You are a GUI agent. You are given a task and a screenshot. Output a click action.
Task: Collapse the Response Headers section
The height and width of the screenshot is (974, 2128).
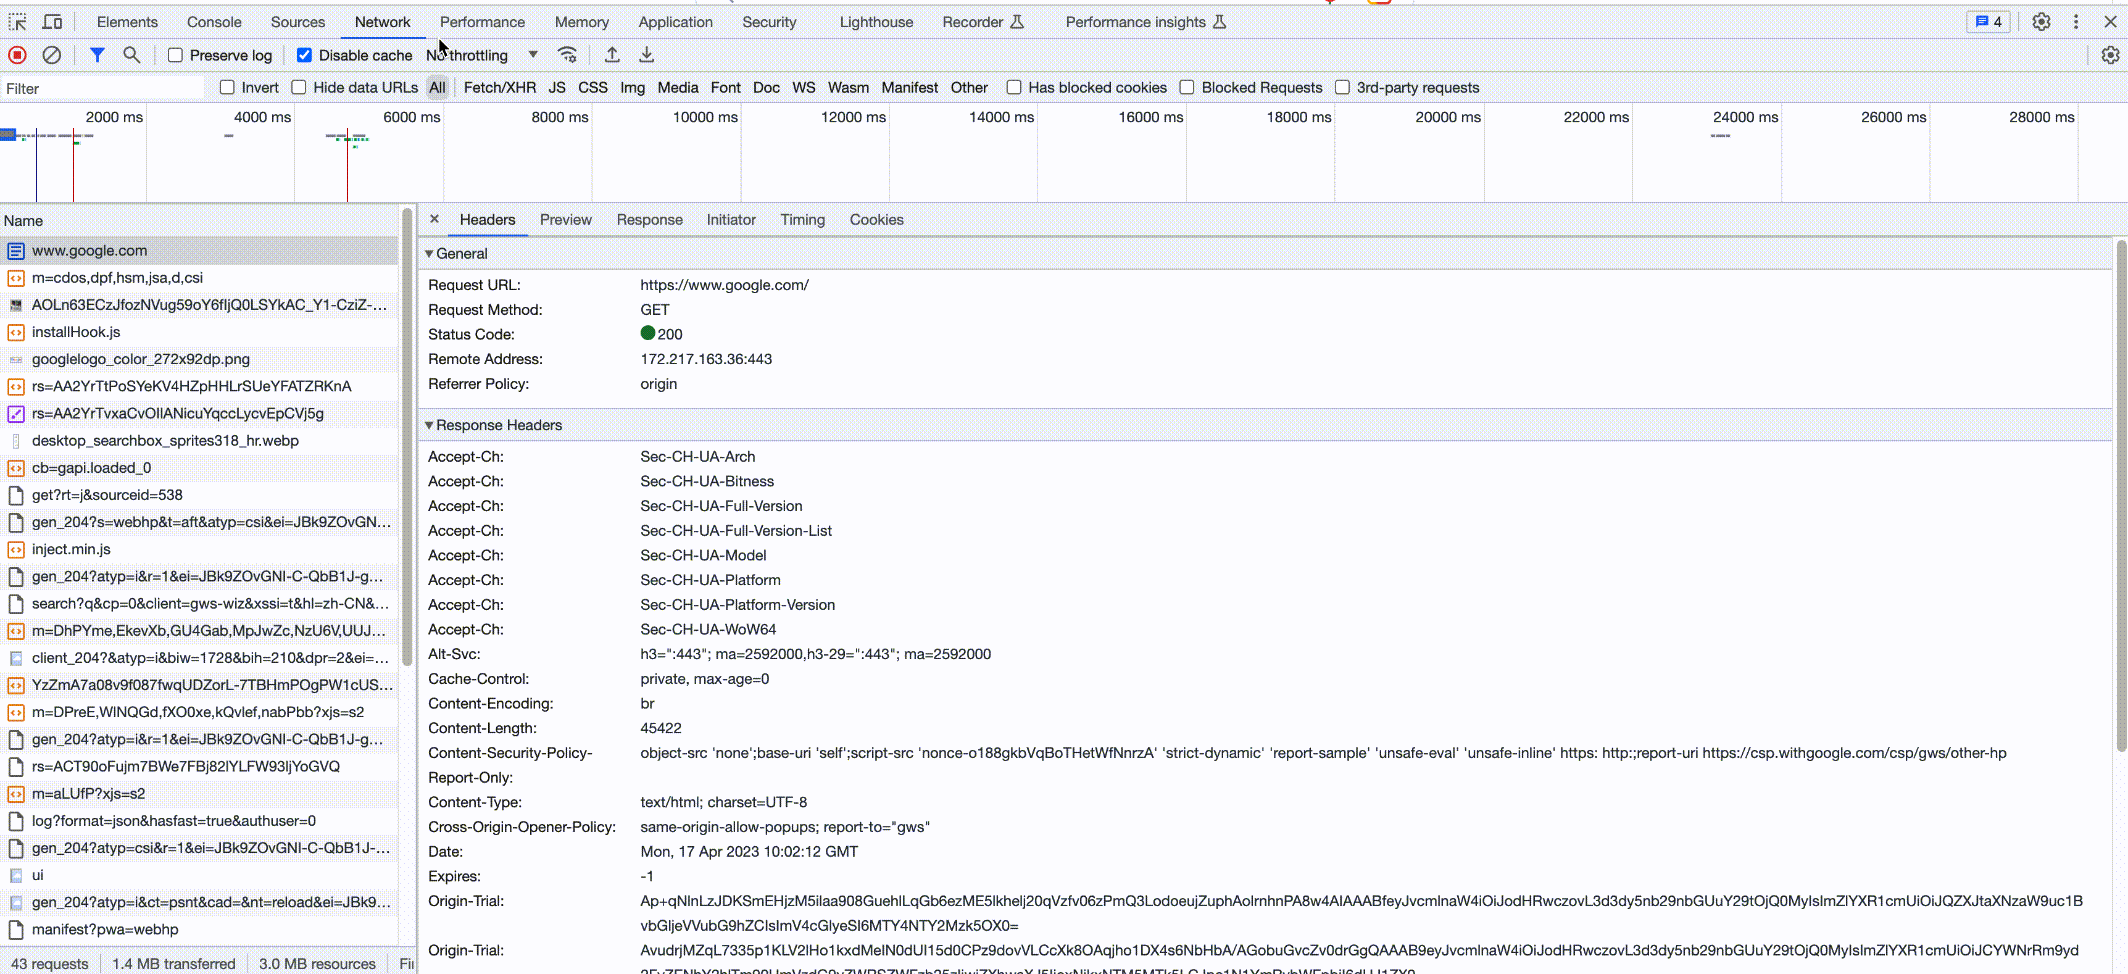pyautogui.click(x=498, y=425)
